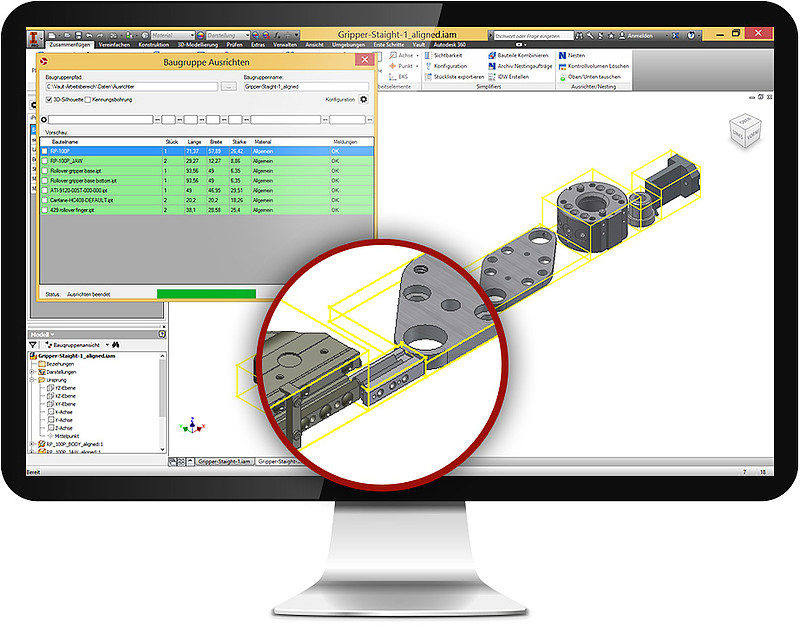This screenshot has height=627, width=800.
Task: Click the gear Konfiguration icon in dialog
Action: click(x=363, y=99)
